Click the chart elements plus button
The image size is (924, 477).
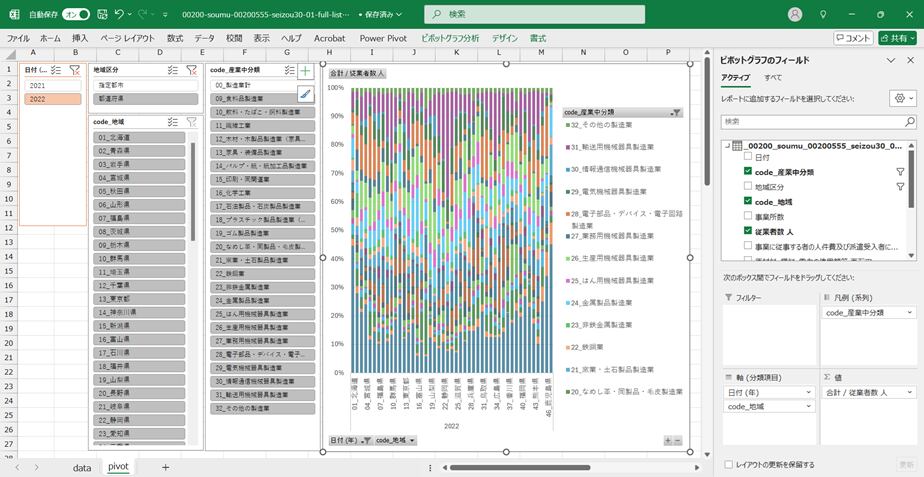pyautogui.click(x=305, y=72)
